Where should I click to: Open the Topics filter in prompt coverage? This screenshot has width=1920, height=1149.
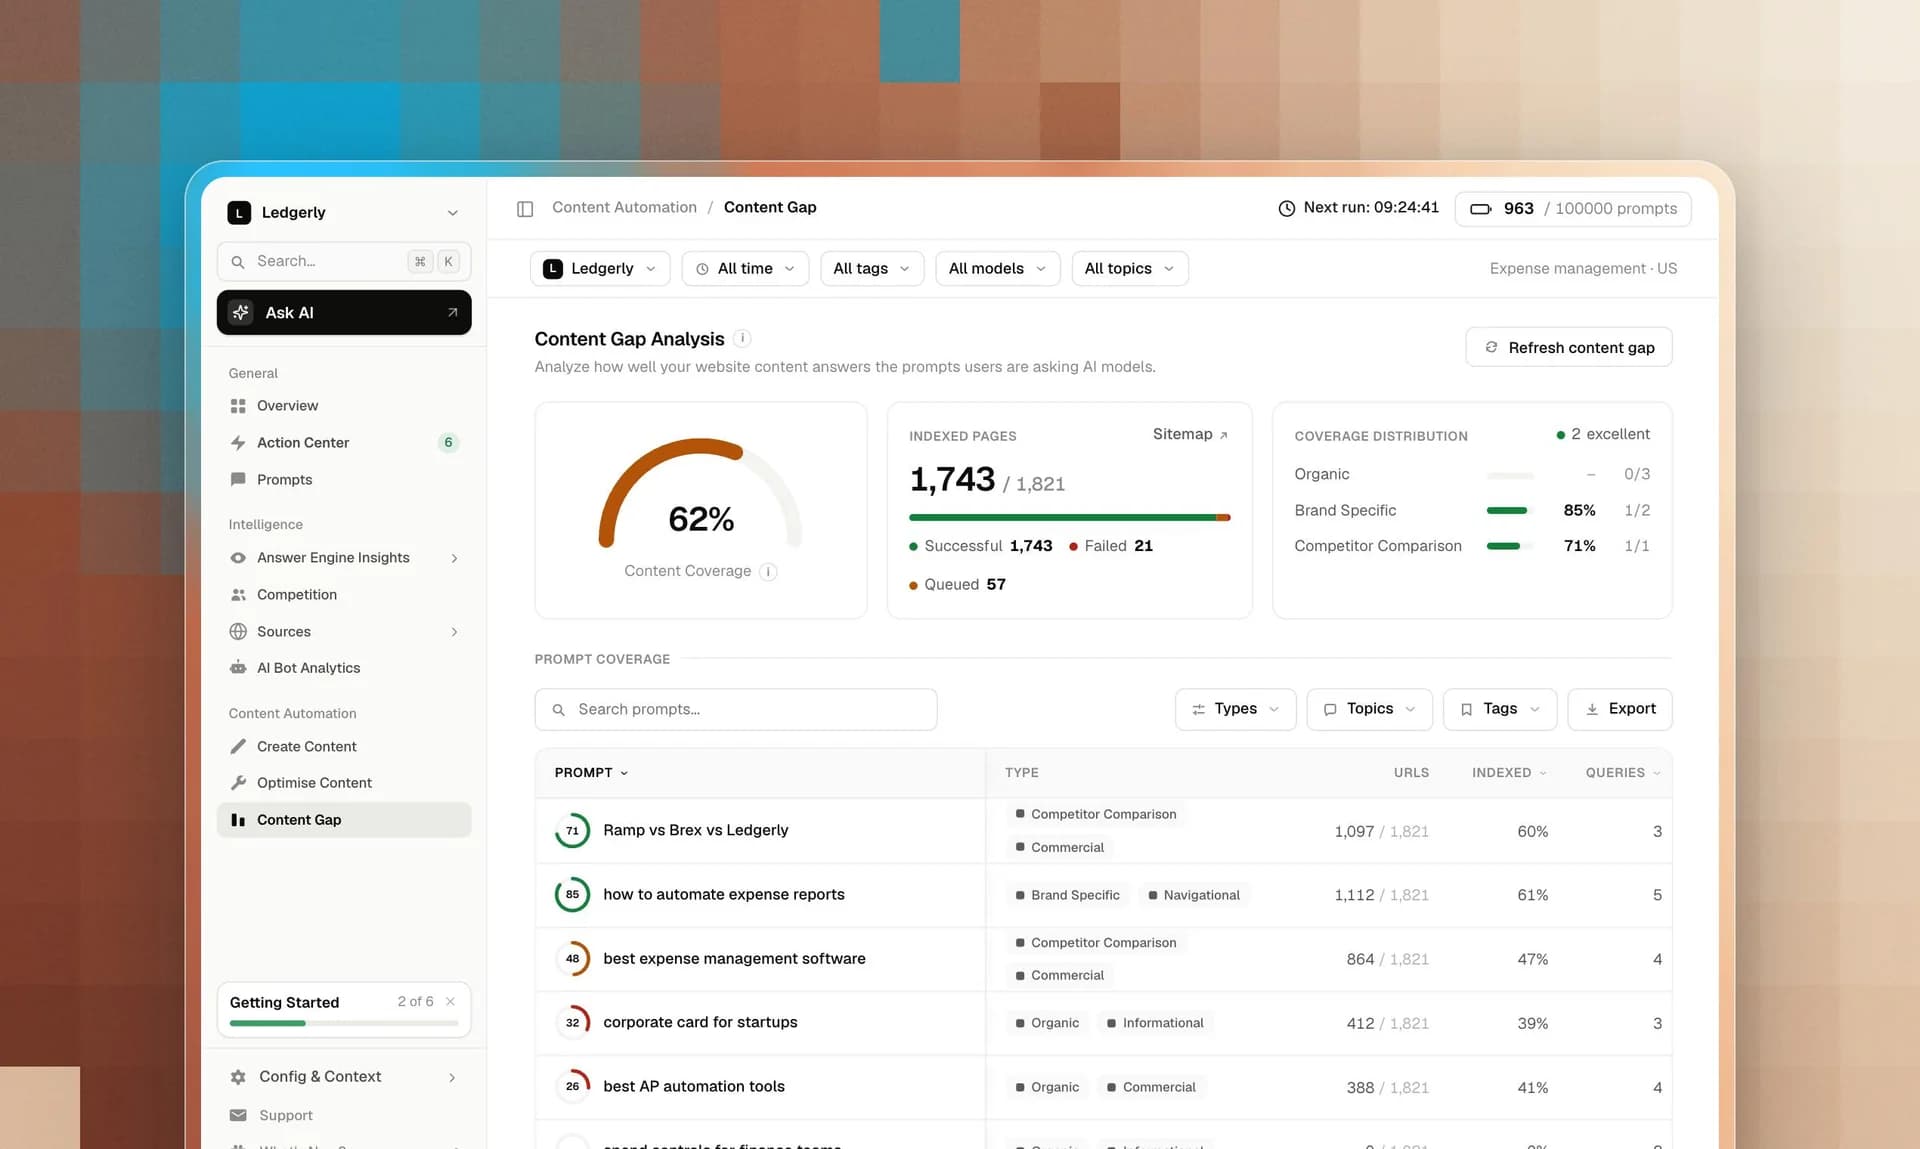click(1369, 709)
